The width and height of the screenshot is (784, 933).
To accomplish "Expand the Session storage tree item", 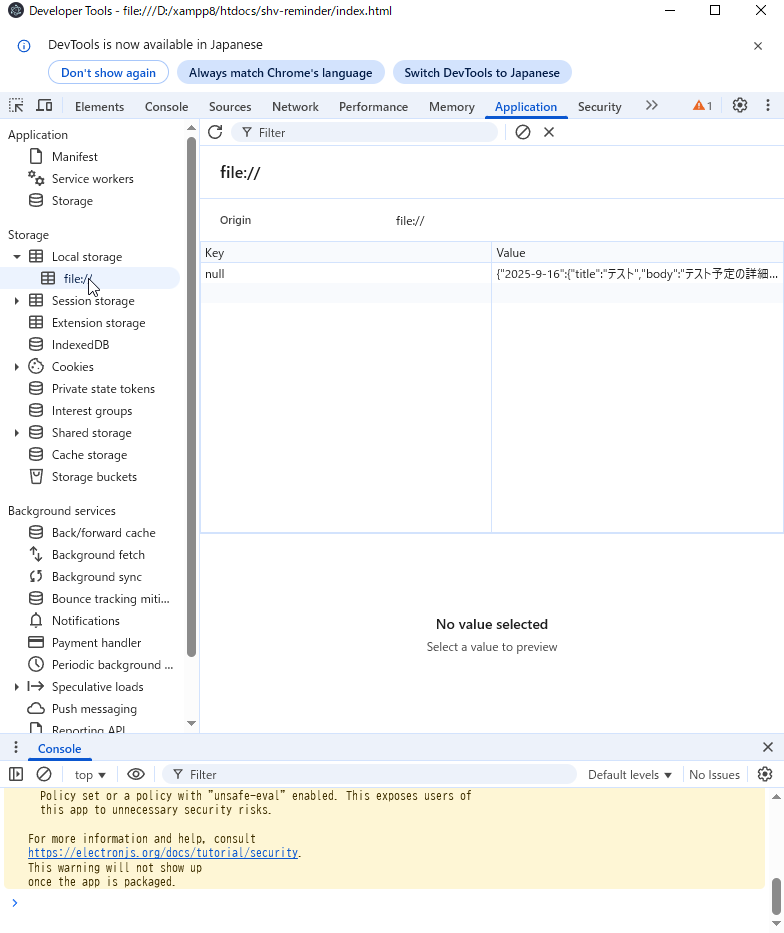I will (16, 301).
